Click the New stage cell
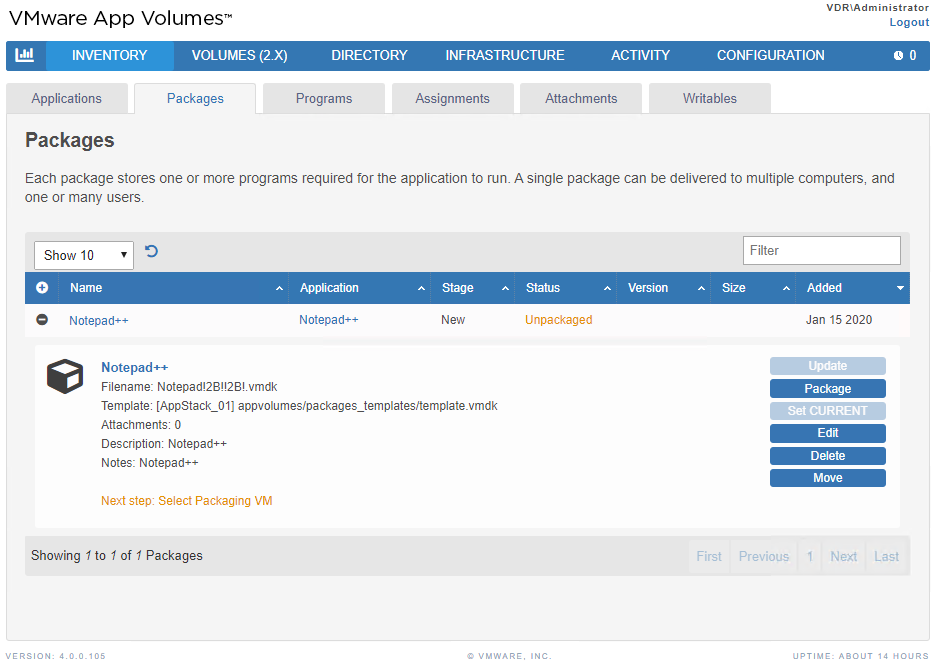 [x=453, y=320]
